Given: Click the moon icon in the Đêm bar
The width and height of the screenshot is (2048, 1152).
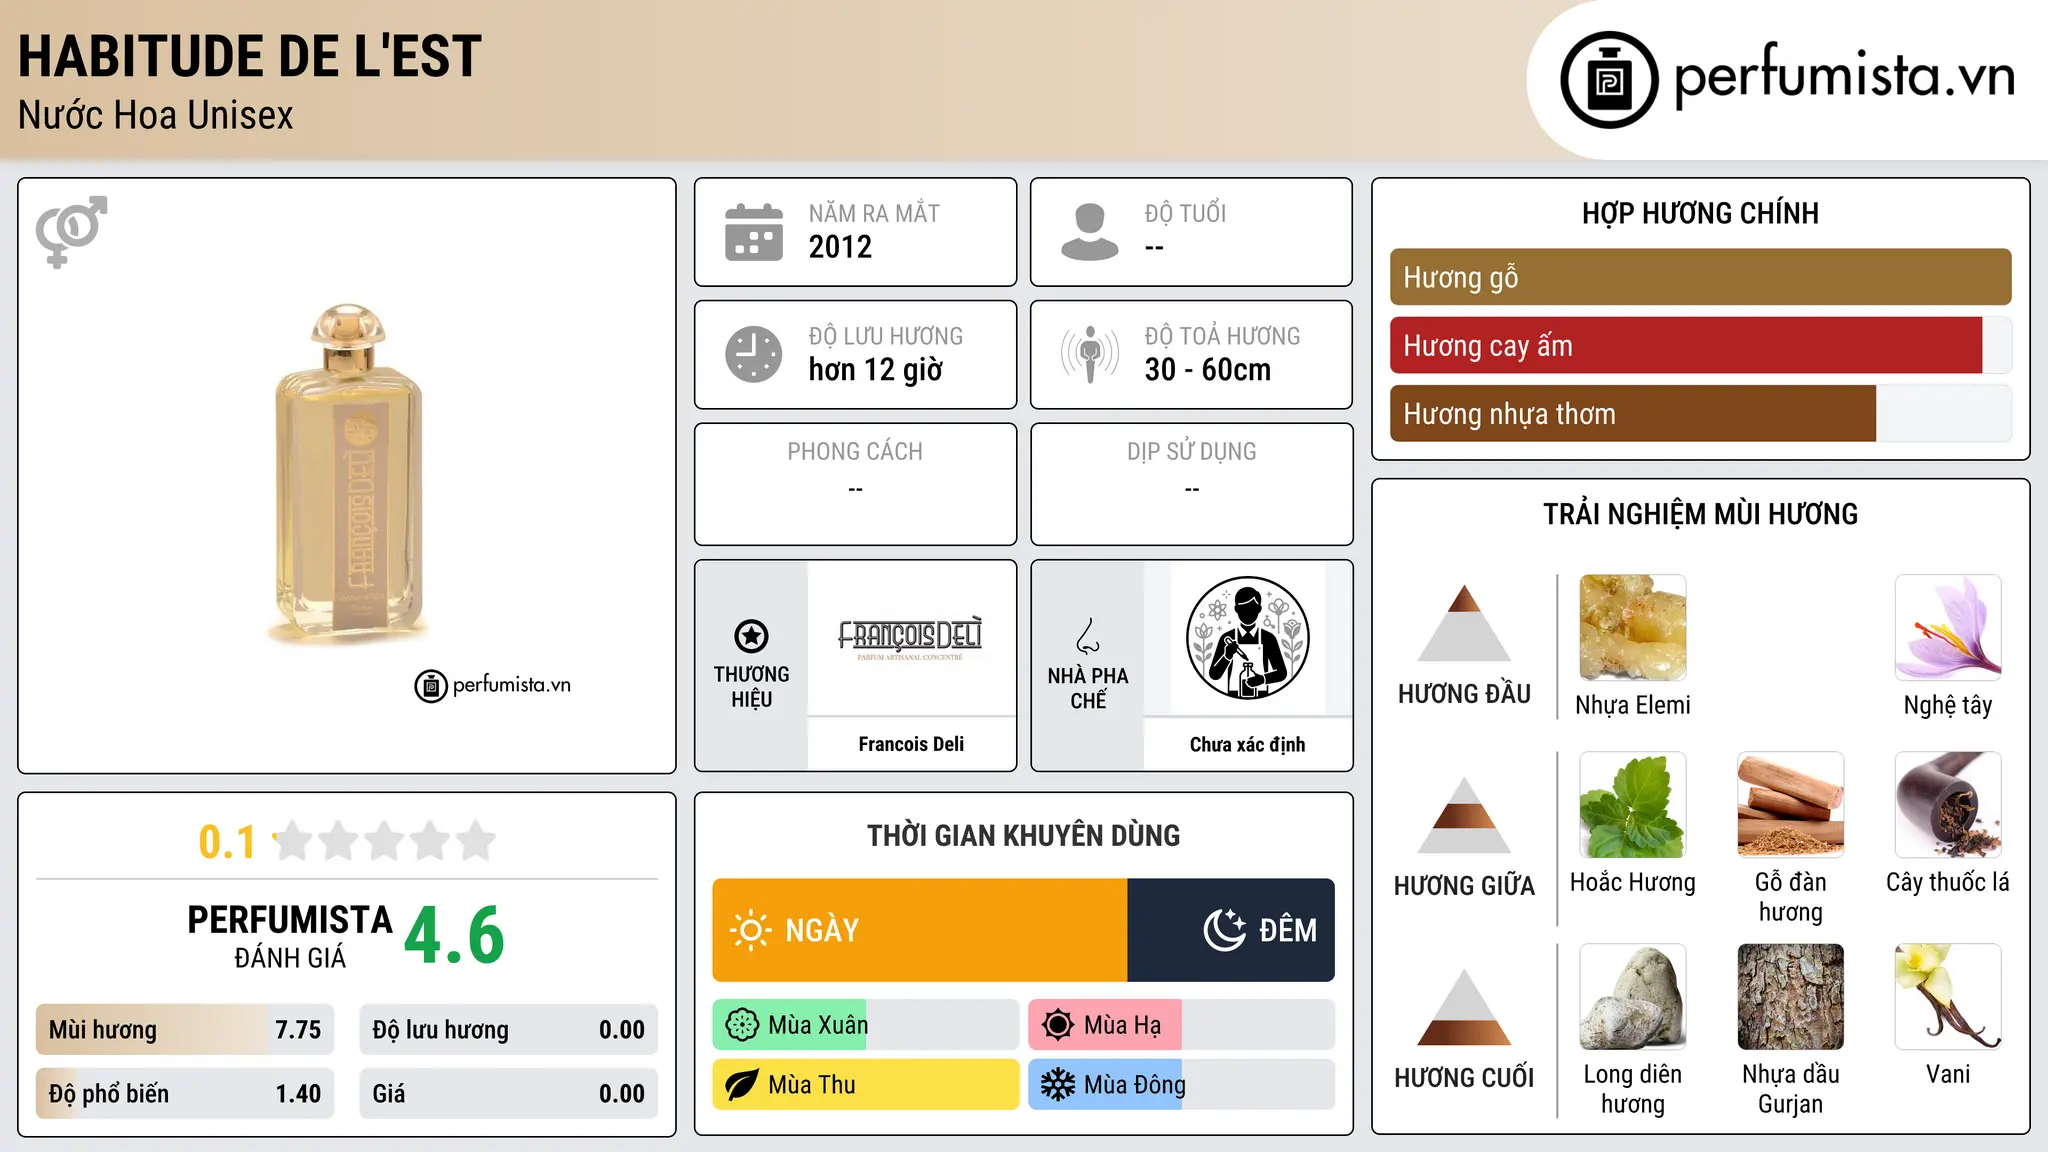Looking at the screenshot, I should [1224, 930].
